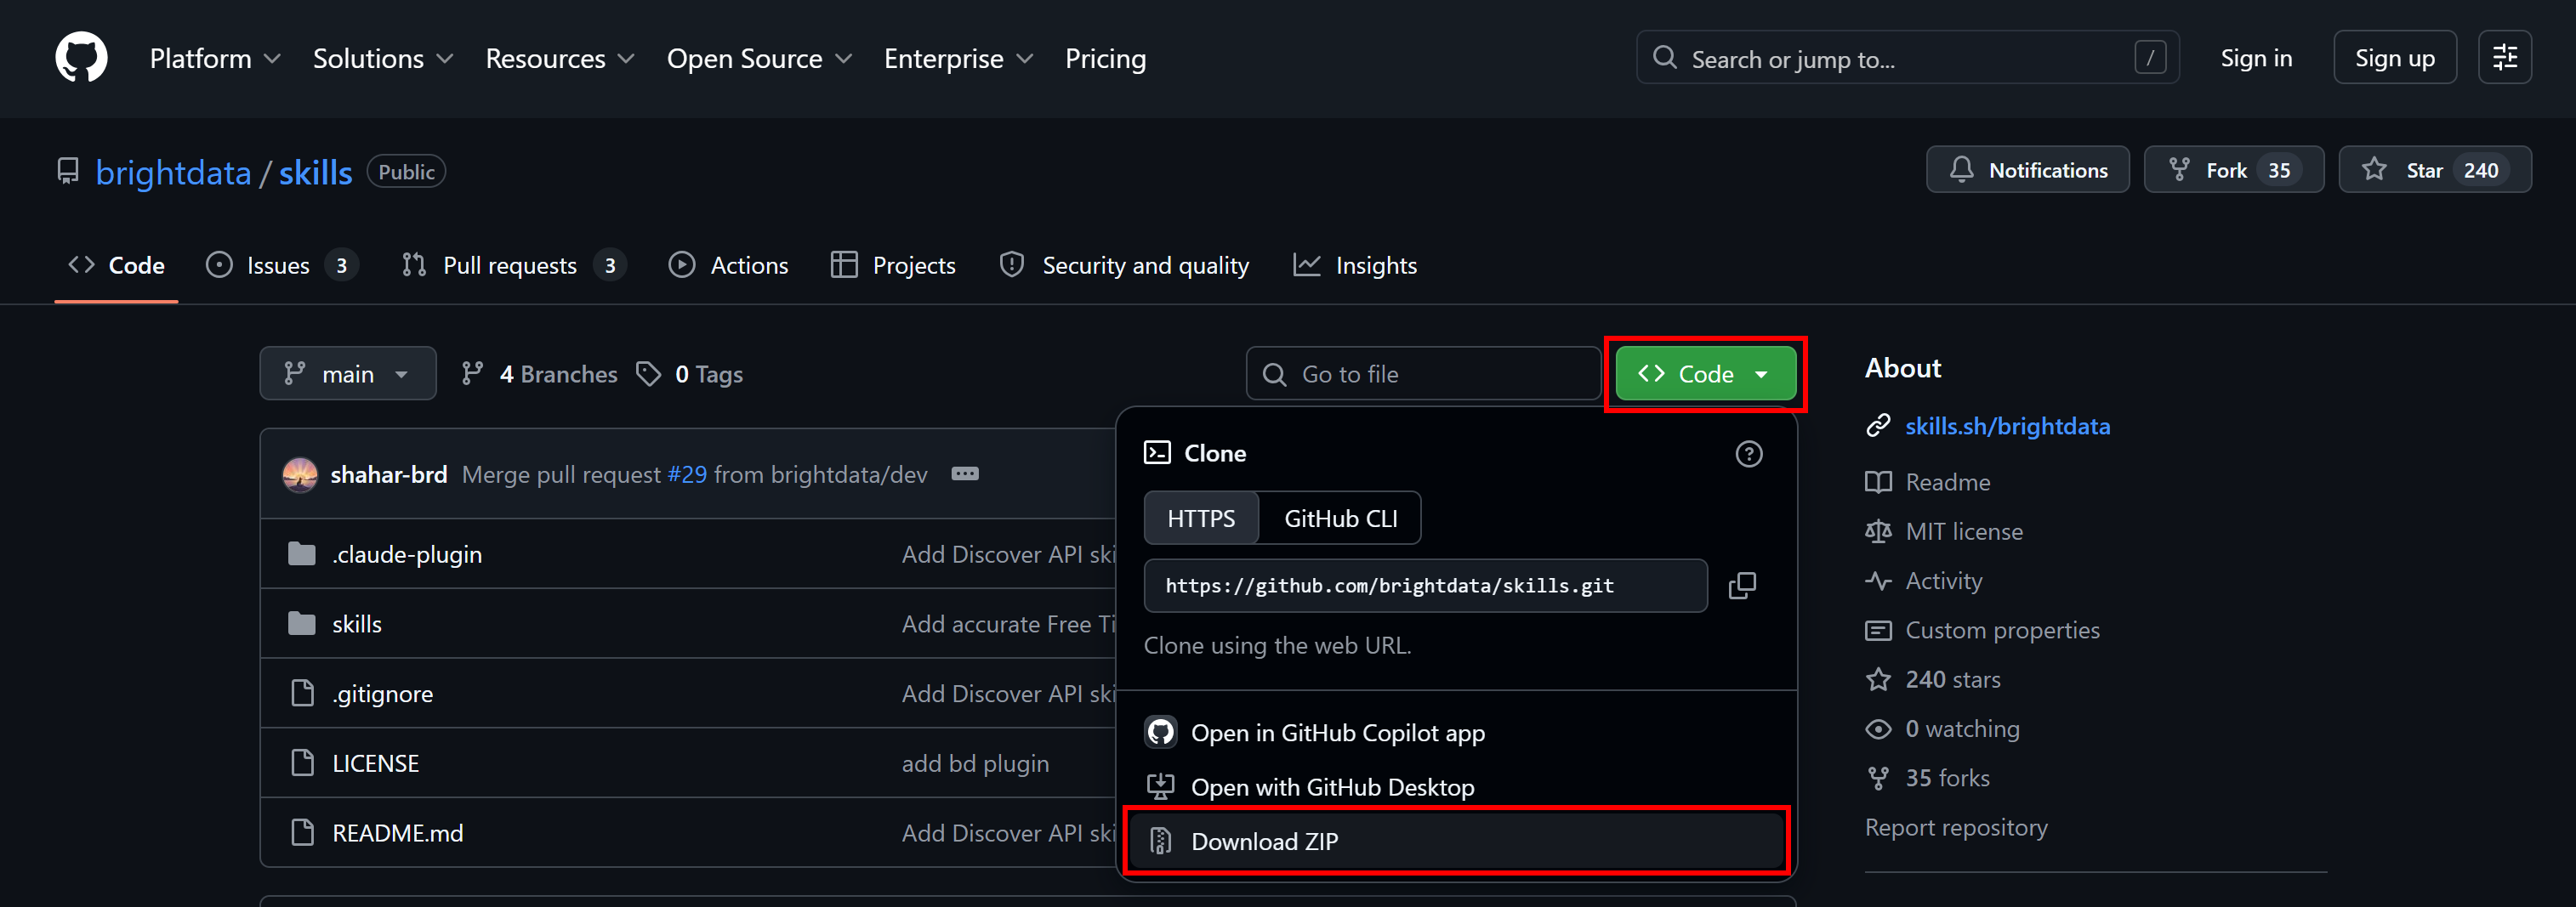Click the link chain icon in About
The height and width of the screenshot is (907, 2576).
tap(1878, 426)
